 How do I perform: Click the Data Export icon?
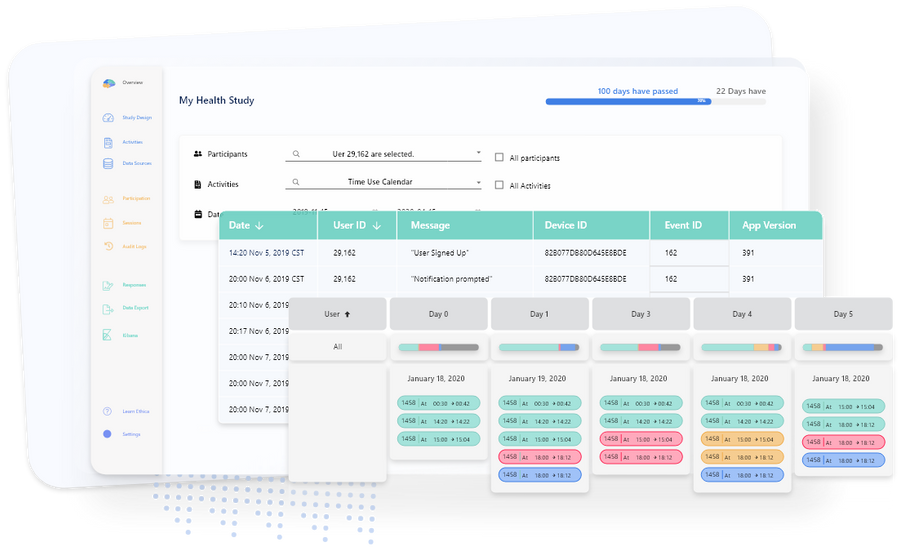click(109, 308)
